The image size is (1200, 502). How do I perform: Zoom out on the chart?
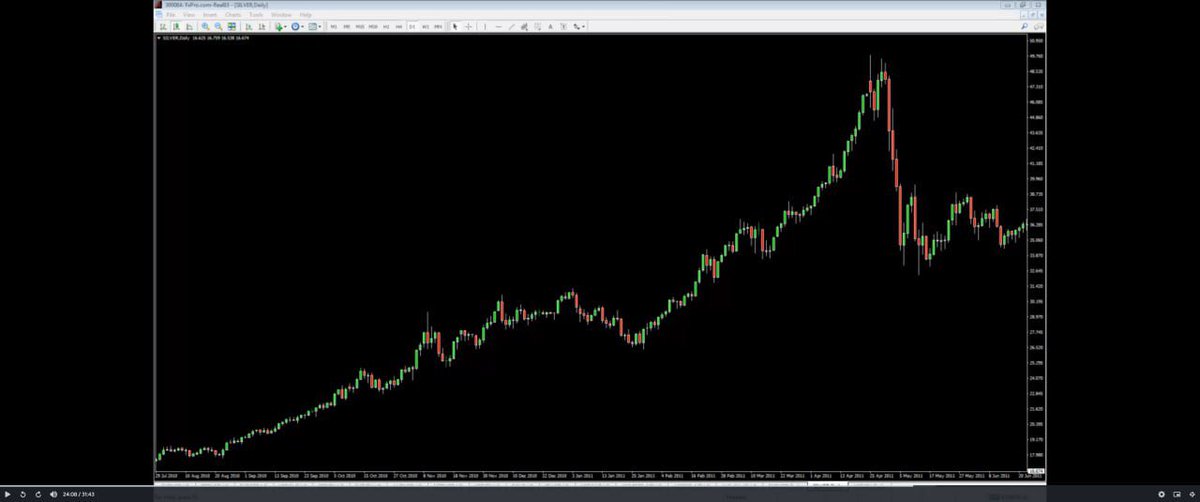point(218,27)
